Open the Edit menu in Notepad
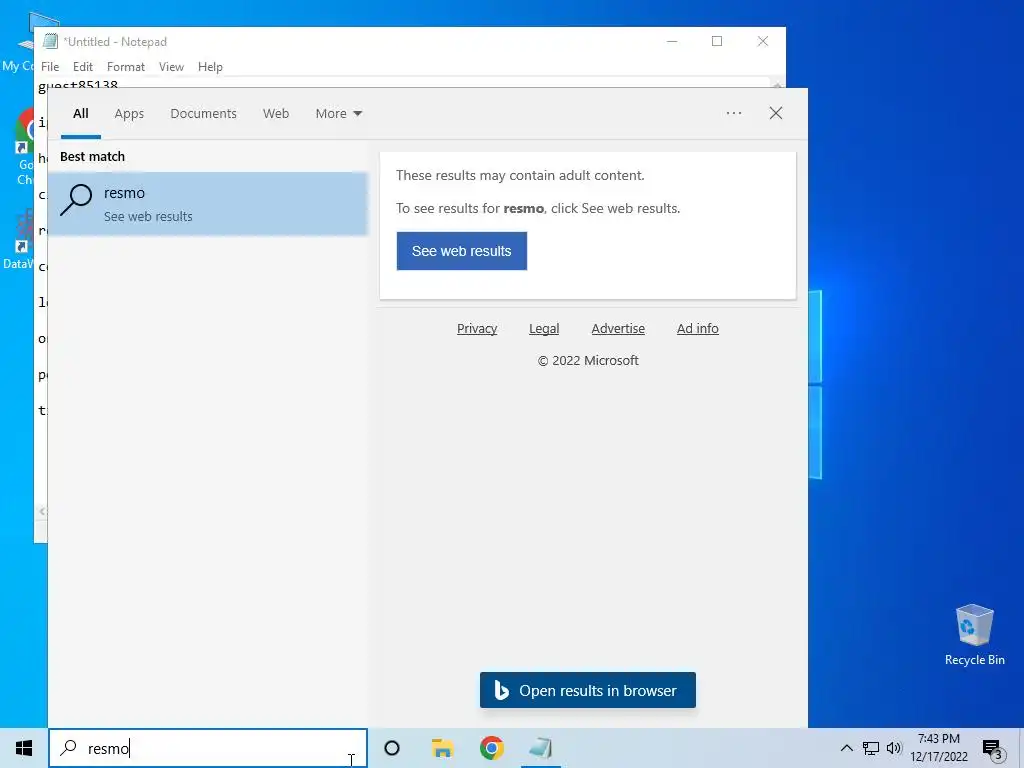 [82, 67]
